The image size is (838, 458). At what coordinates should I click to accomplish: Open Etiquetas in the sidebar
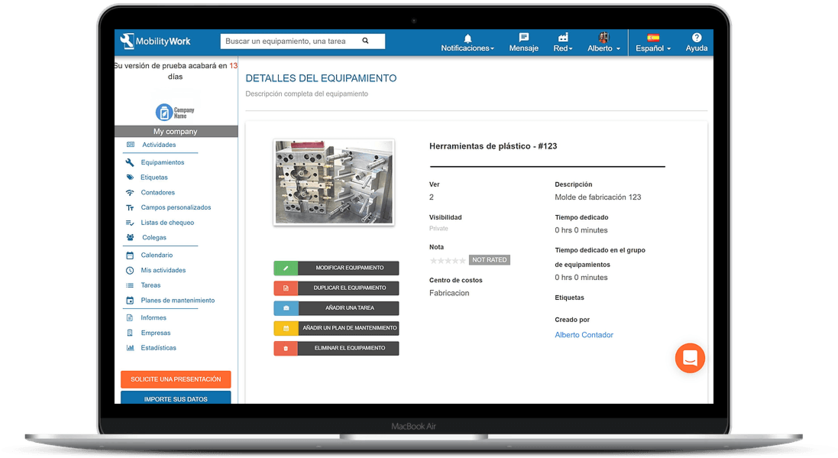pos(154,177)
